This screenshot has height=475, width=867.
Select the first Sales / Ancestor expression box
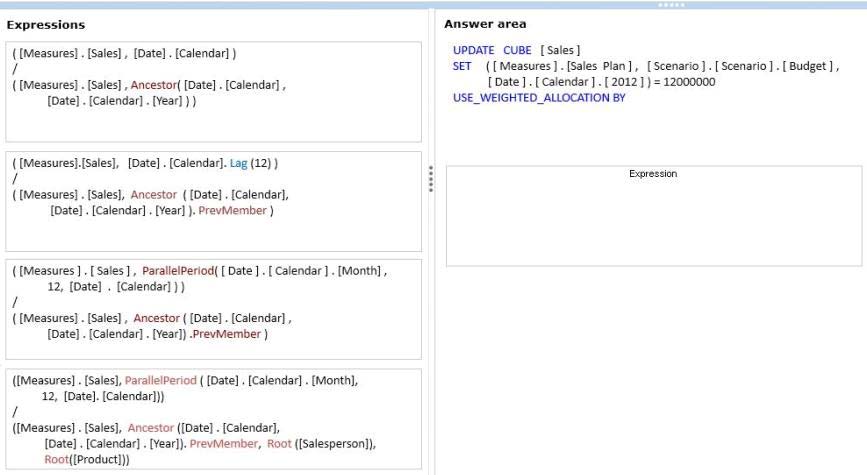[x=213, y=92]
